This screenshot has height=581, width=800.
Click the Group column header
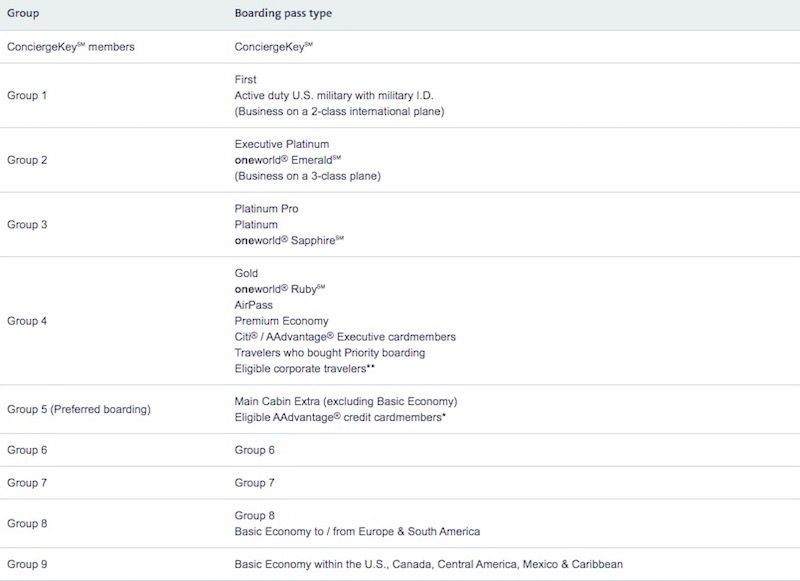click(23, 13)
